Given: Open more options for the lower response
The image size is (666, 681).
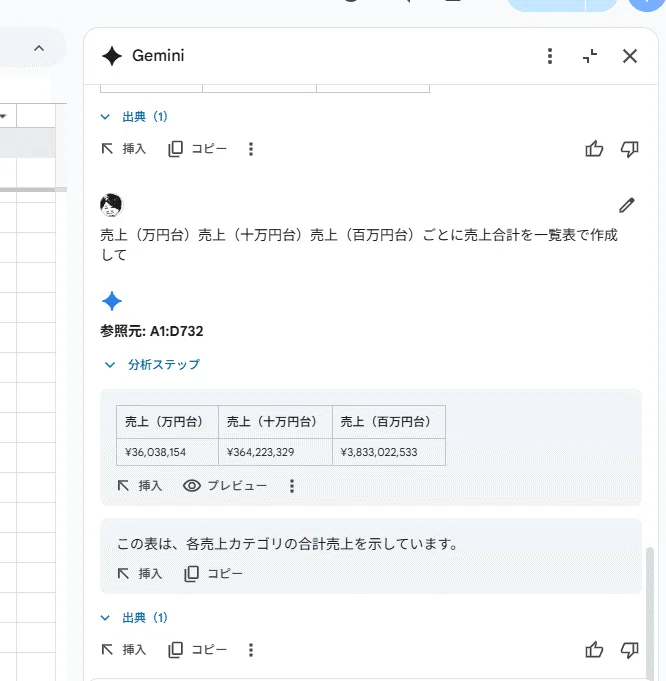Looking at the screenshot, I should coord(251,650).
